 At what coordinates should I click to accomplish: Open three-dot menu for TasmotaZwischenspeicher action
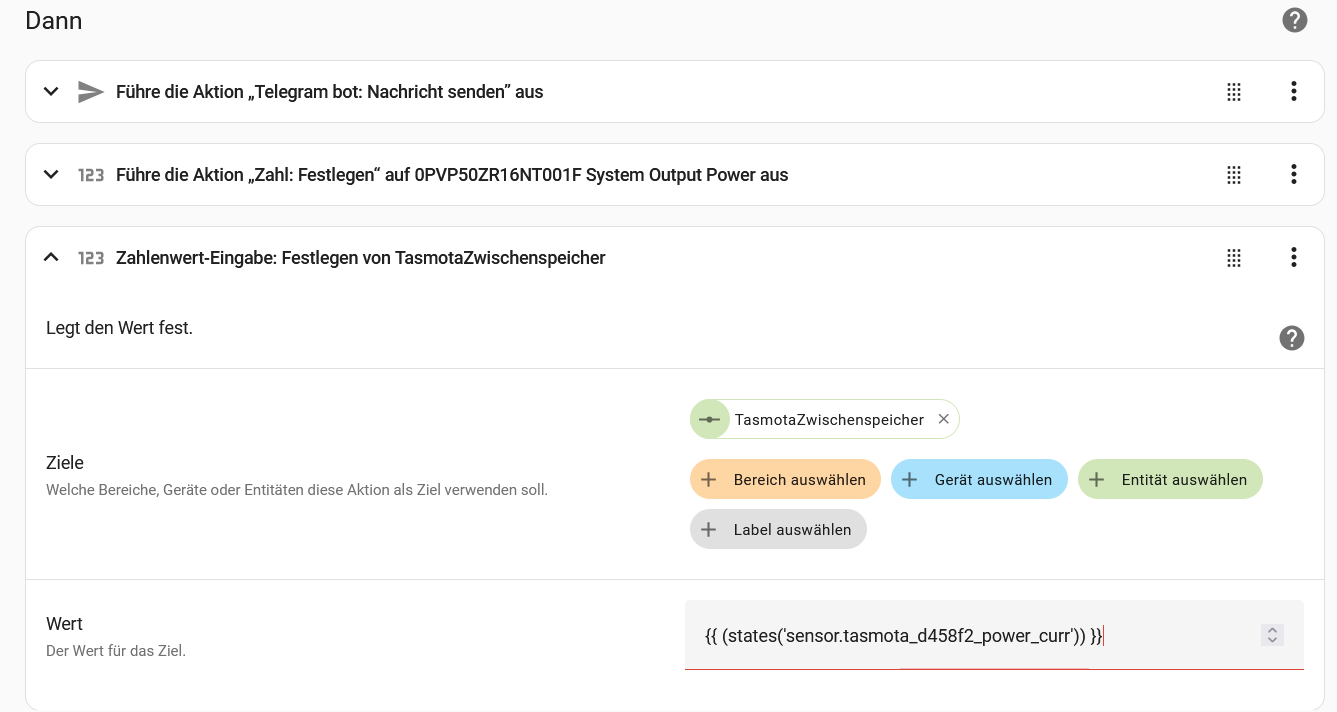coord(1293,258)
